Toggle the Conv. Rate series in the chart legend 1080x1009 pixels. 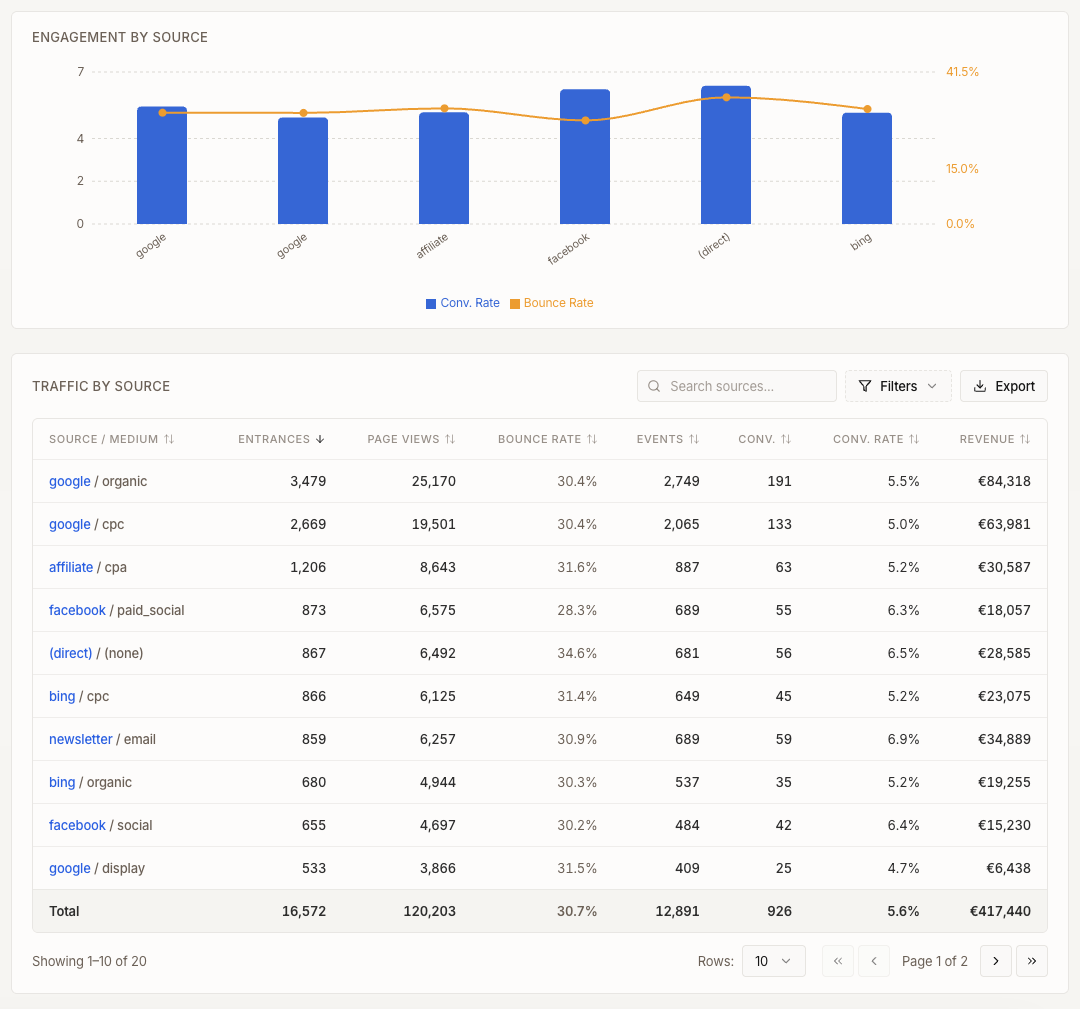[x=462, y=303]
